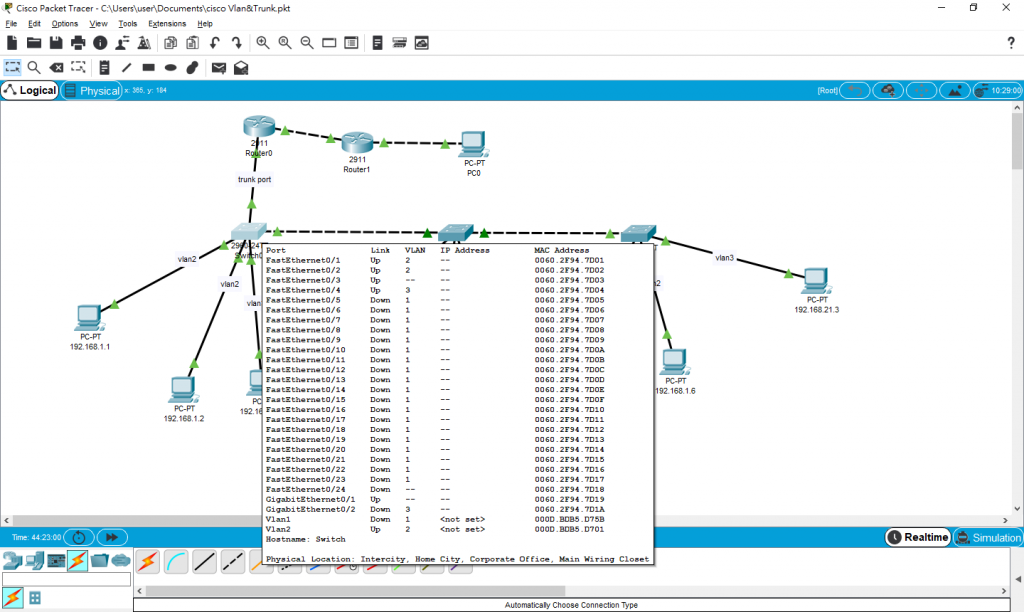Select Multiuser Connection cloud category
1024x612 pixels.
121,560
